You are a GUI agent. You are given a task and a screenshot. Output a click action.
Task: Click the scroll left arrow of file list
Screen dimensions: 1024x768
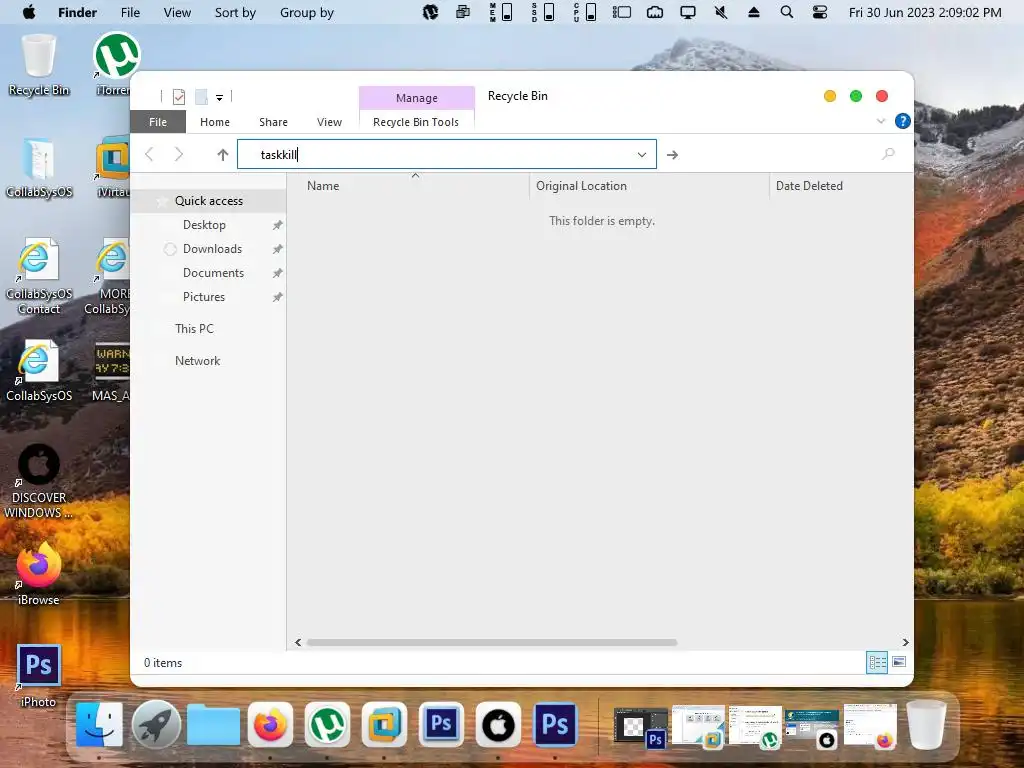point(298,643)
